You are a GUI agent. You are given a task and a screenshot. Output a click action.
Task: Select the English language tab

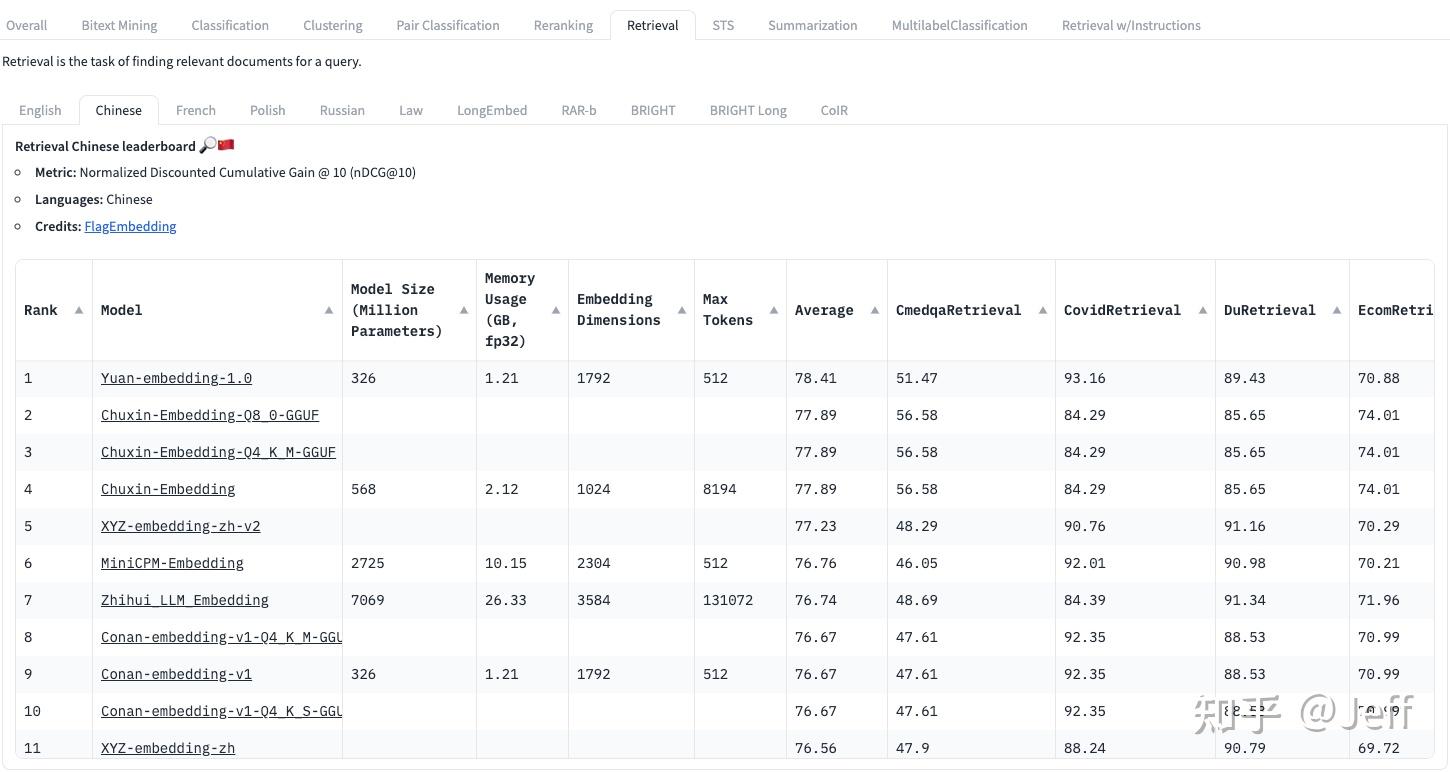tap(40, 110)
